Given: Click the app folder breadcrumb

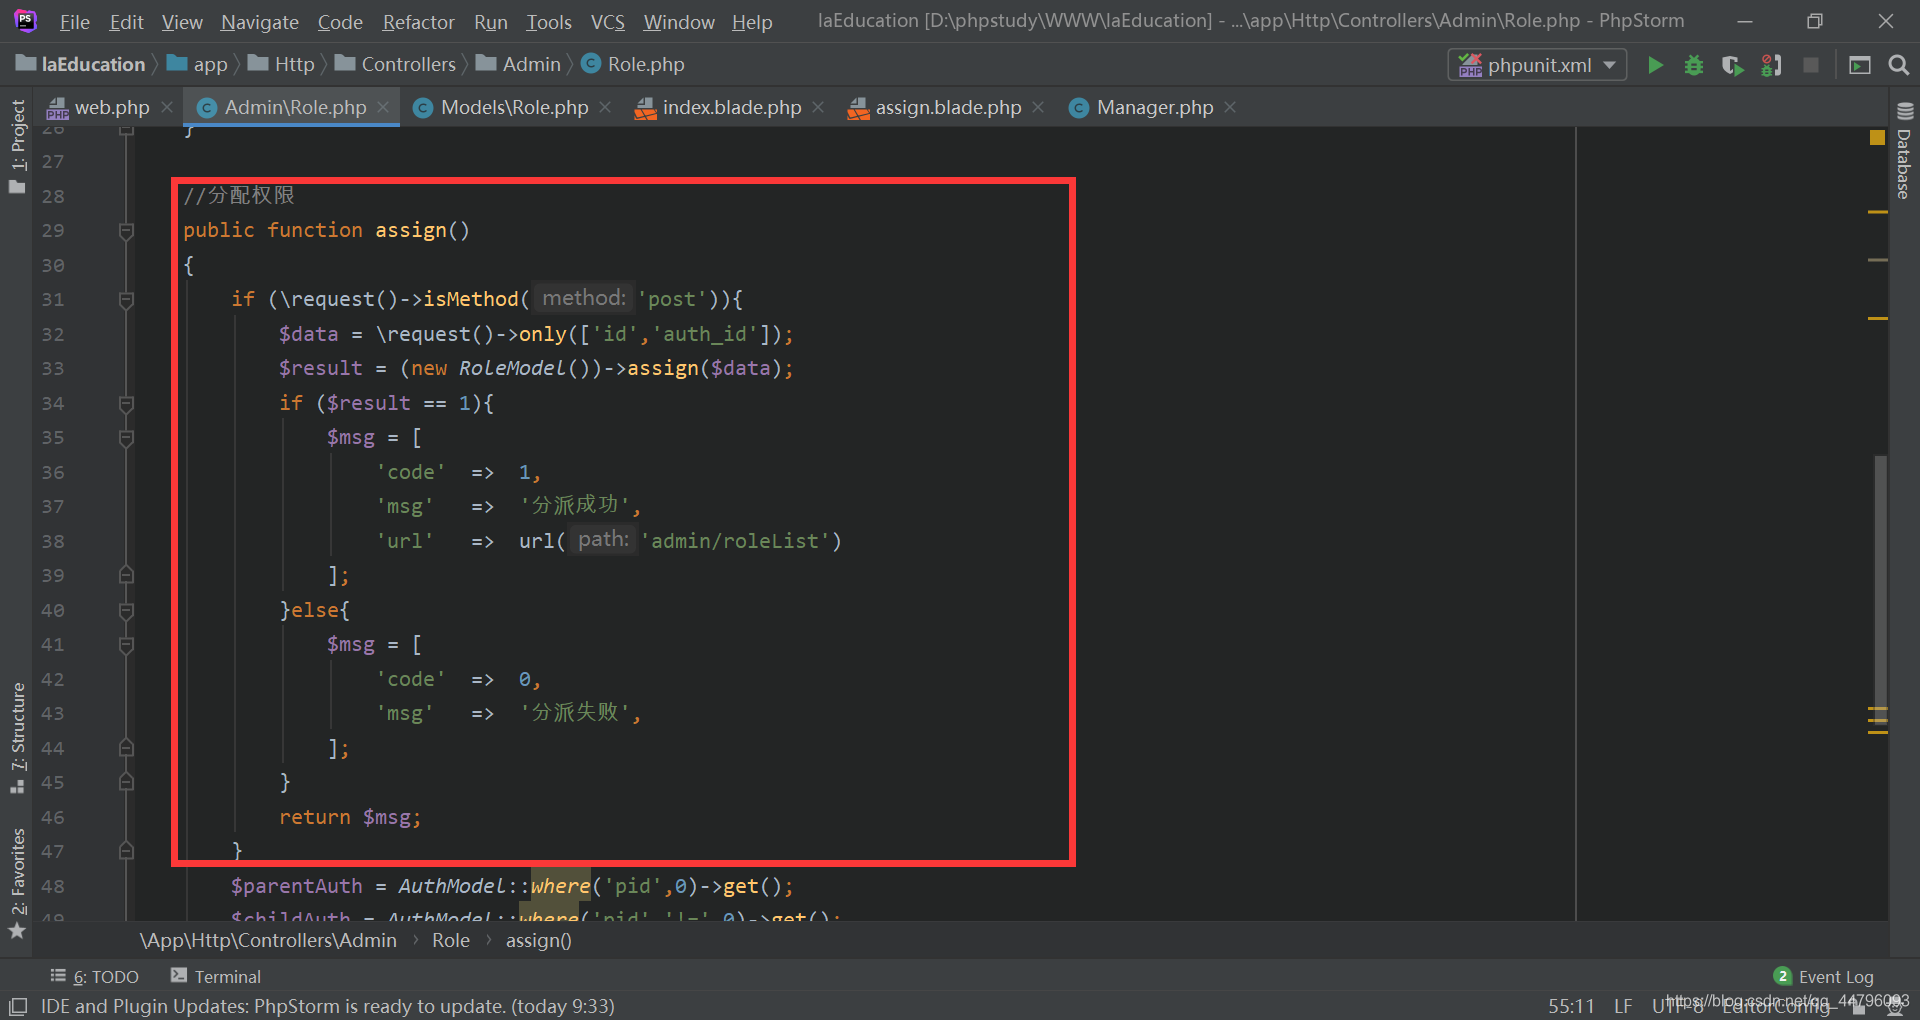Looking at the screenshot, I should pos(198,64).
